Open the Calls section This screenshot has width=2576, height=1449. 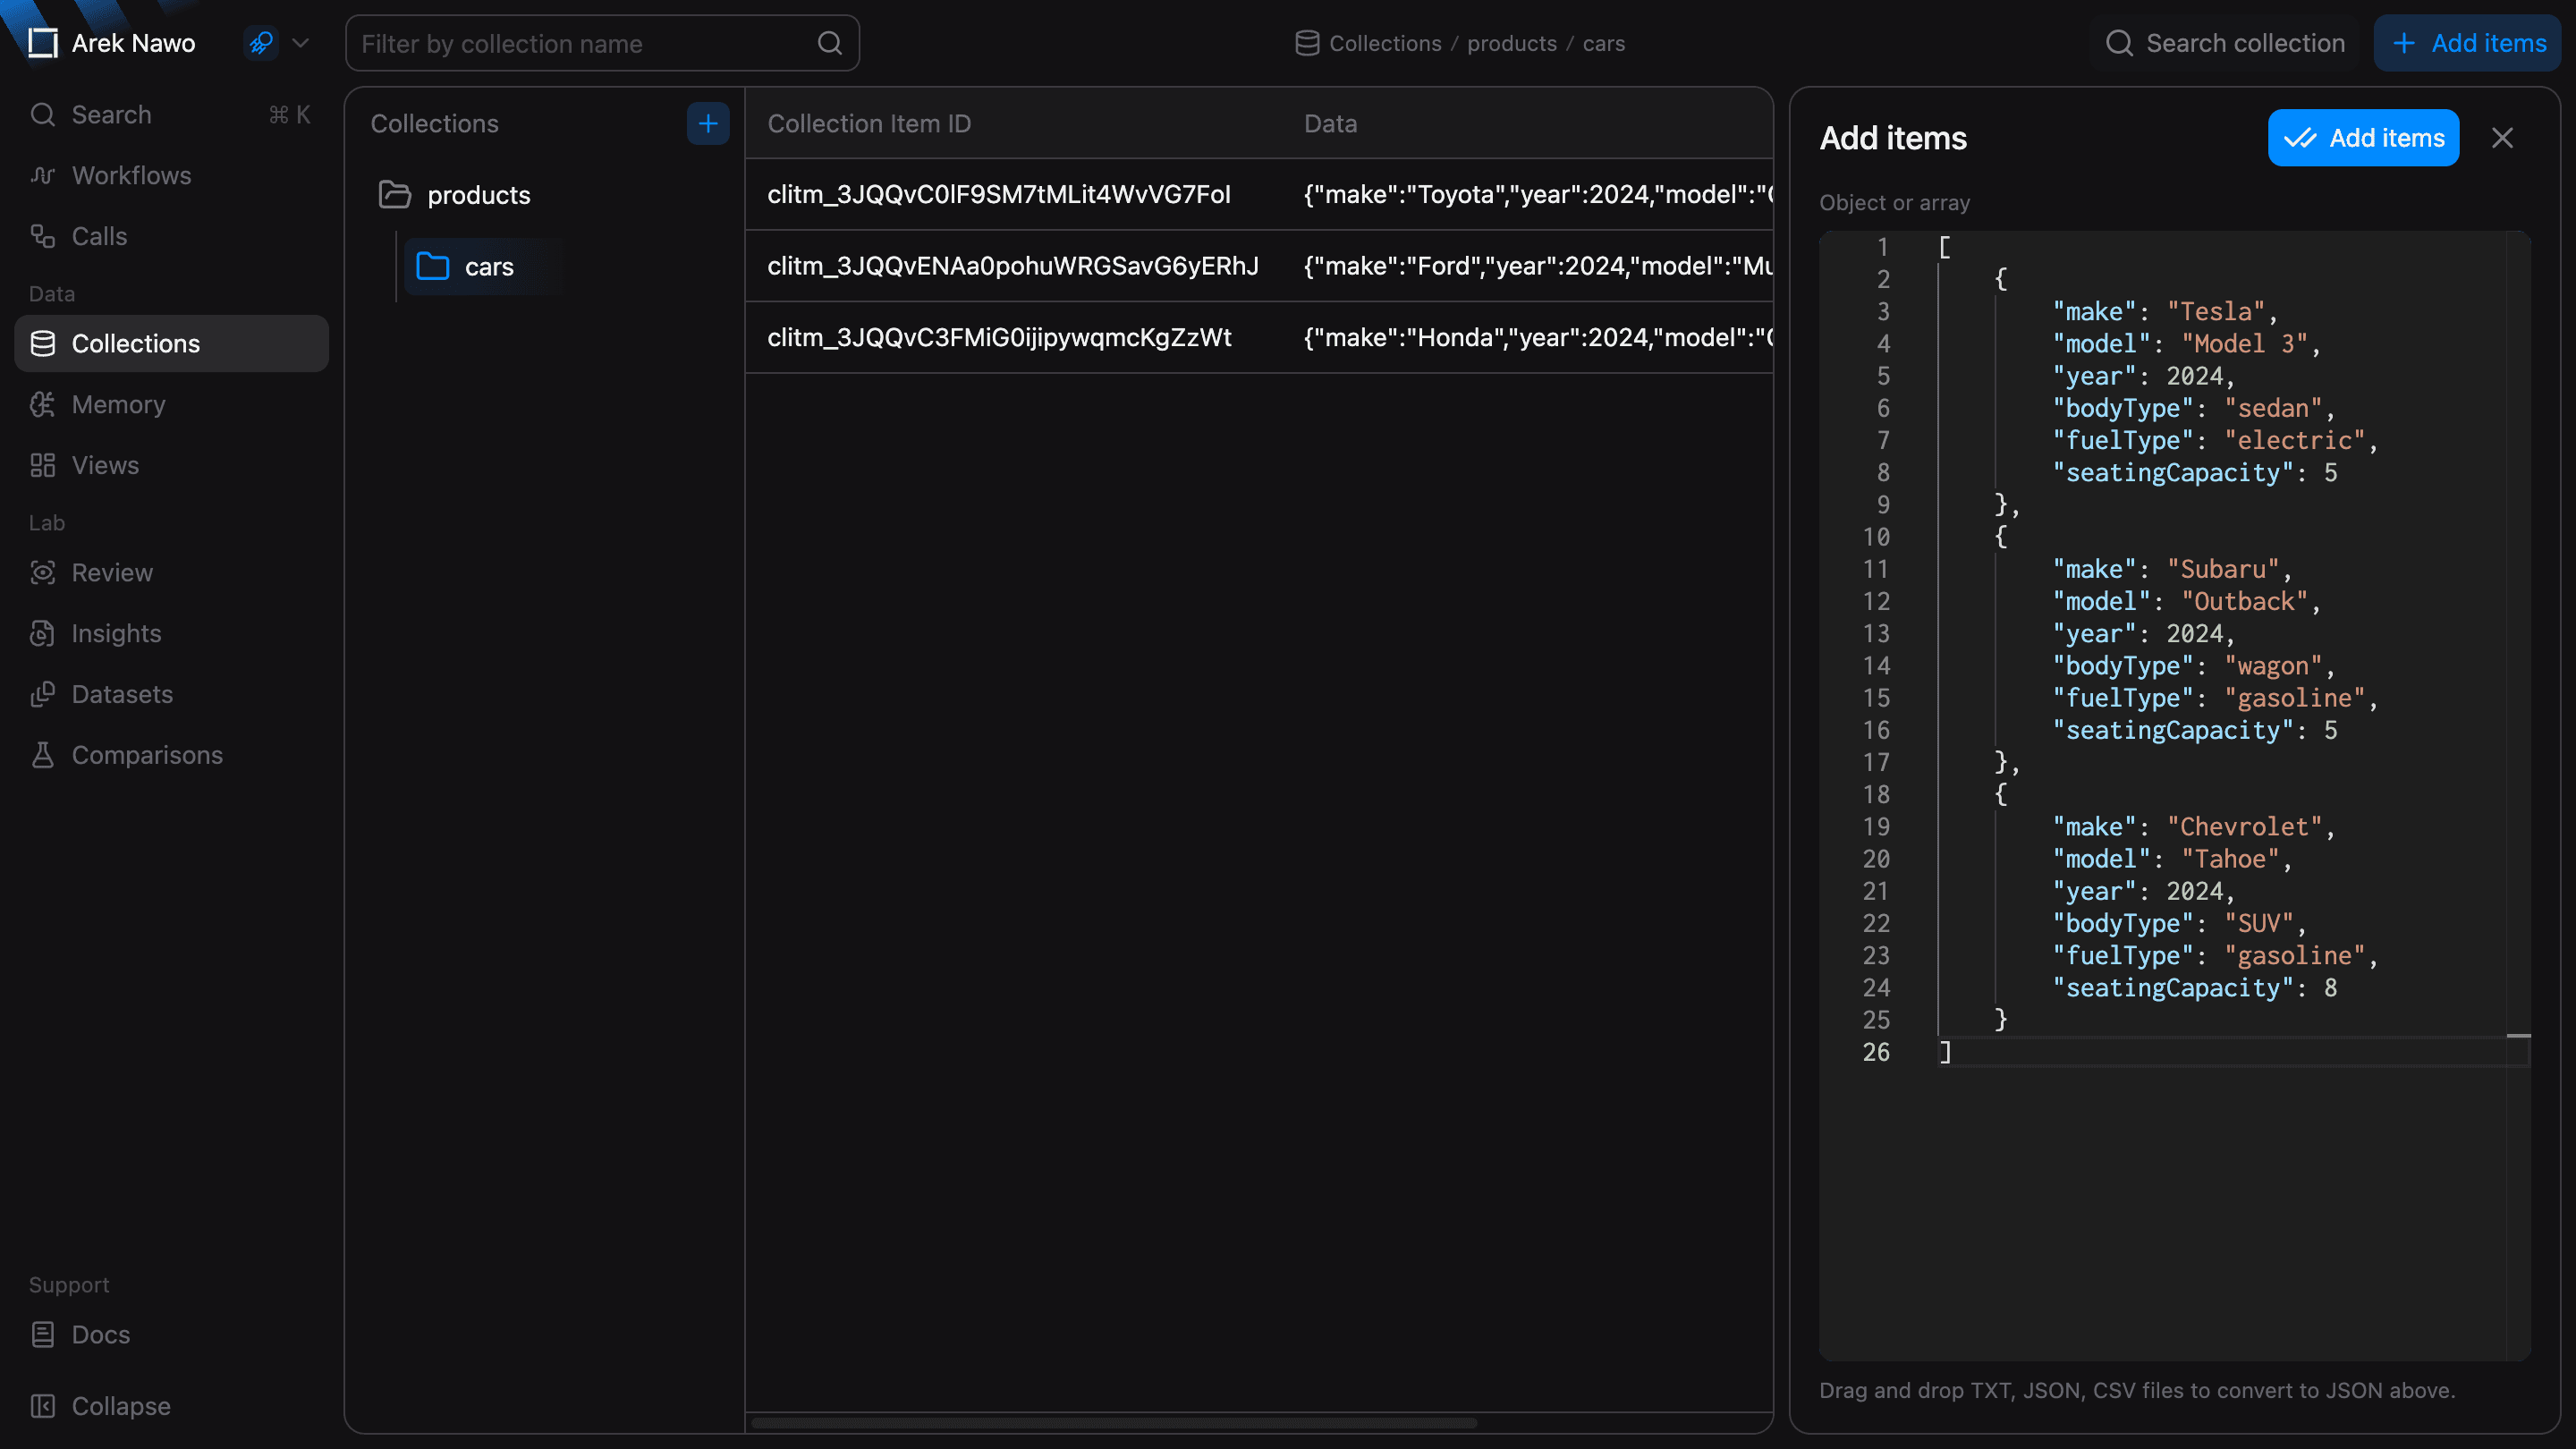coord(171,237)
